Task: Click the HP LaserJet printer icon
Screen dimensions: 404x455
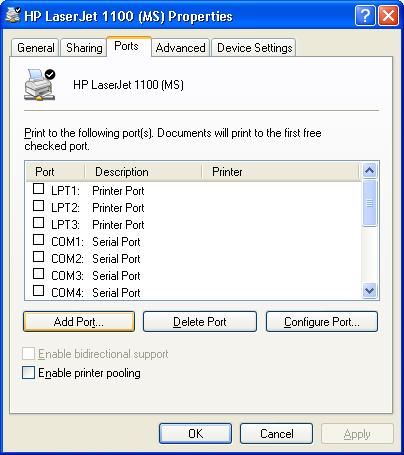Action: click(39, 85)
